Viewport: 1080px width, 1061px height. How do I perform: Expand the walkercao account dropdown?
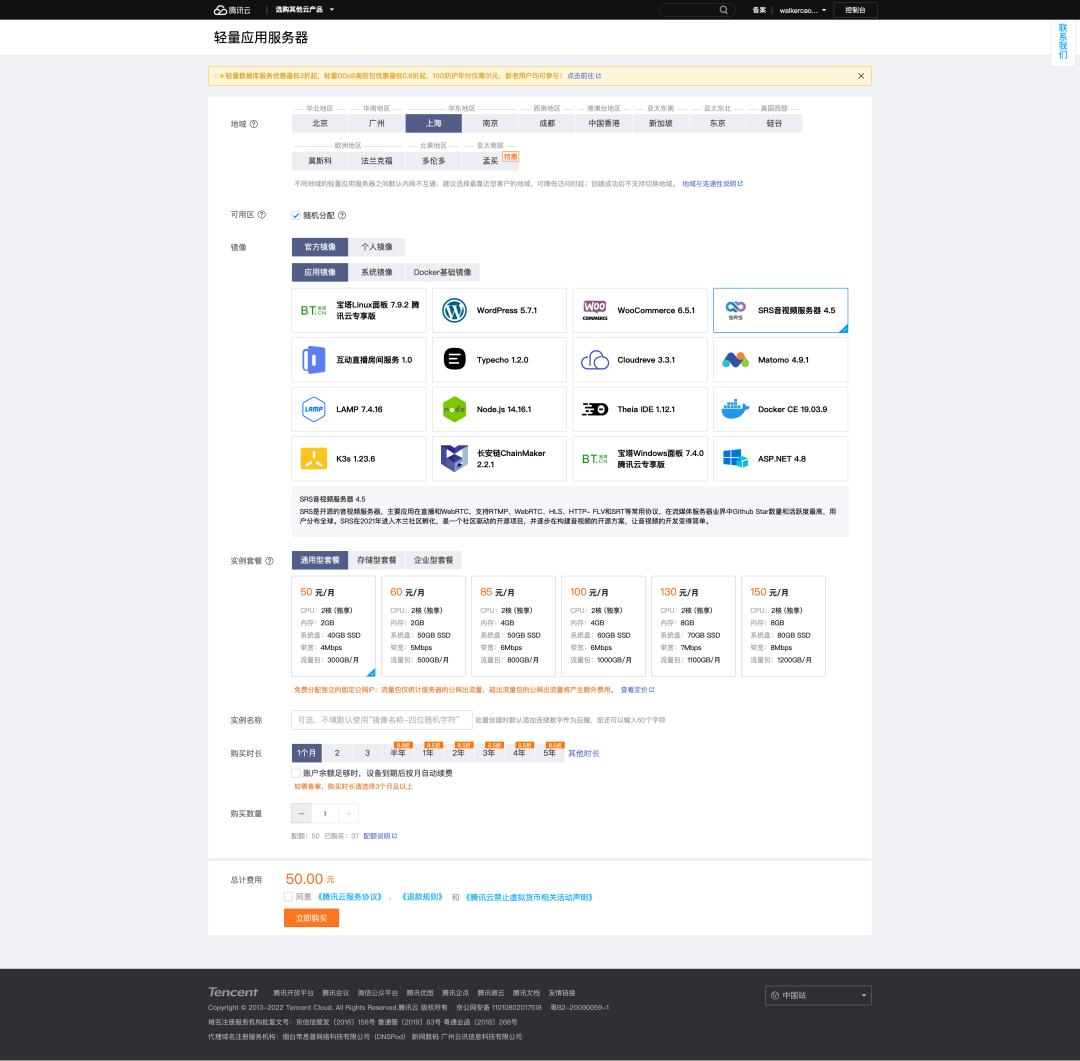click(x=803, y=10)
